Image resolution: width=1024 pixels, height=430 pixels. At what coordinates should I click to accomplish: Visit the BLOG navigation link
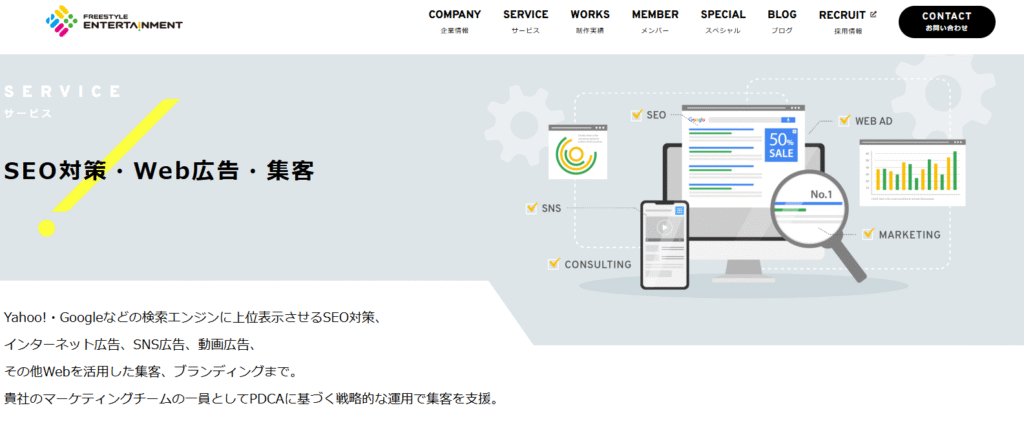pyautogui.click(x=782, y=21)
